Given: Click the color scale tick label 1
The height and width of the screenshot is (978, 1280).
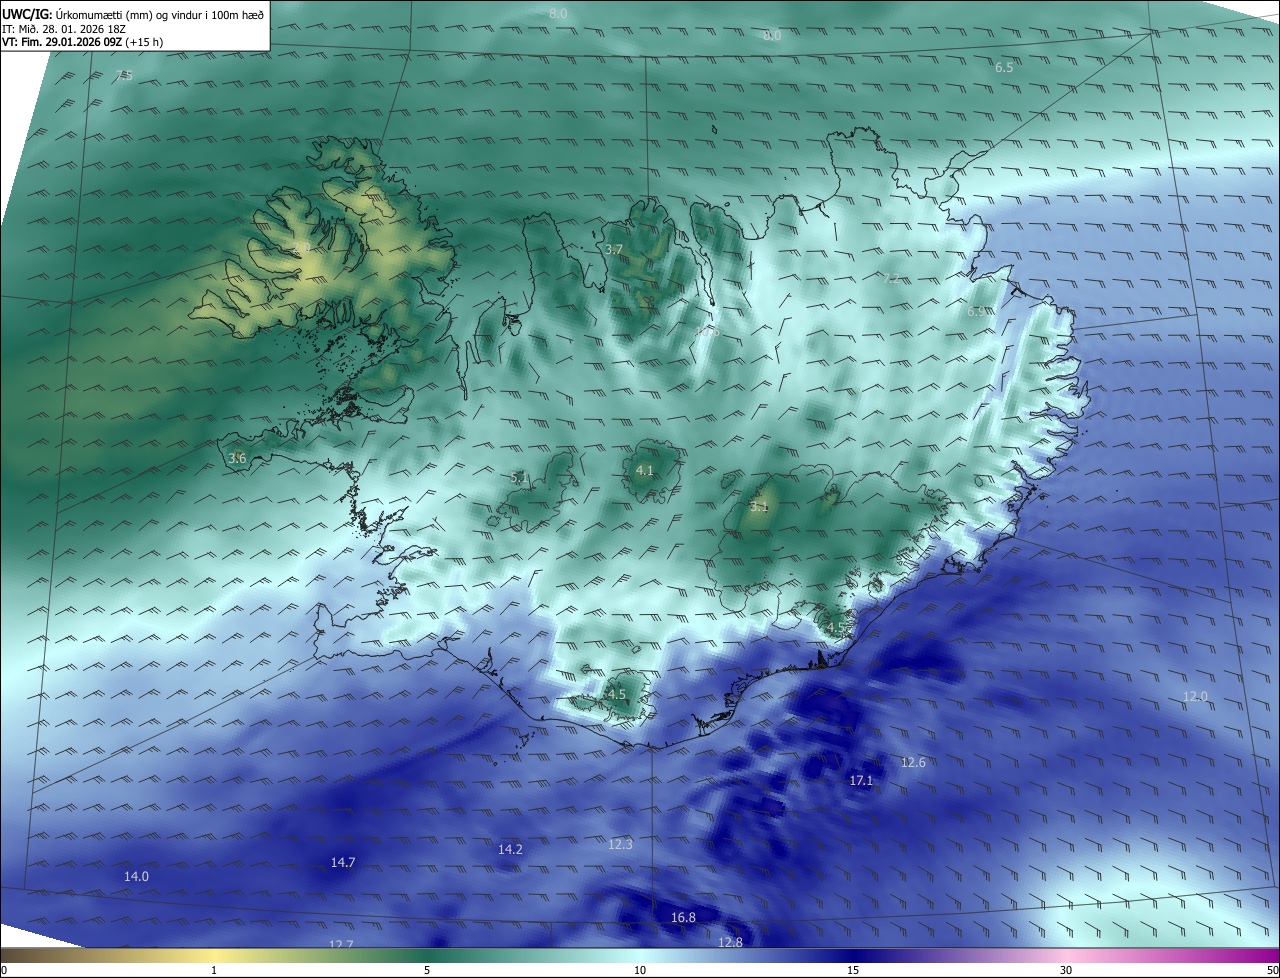Looking at the screenshot, I should point(214,970).
